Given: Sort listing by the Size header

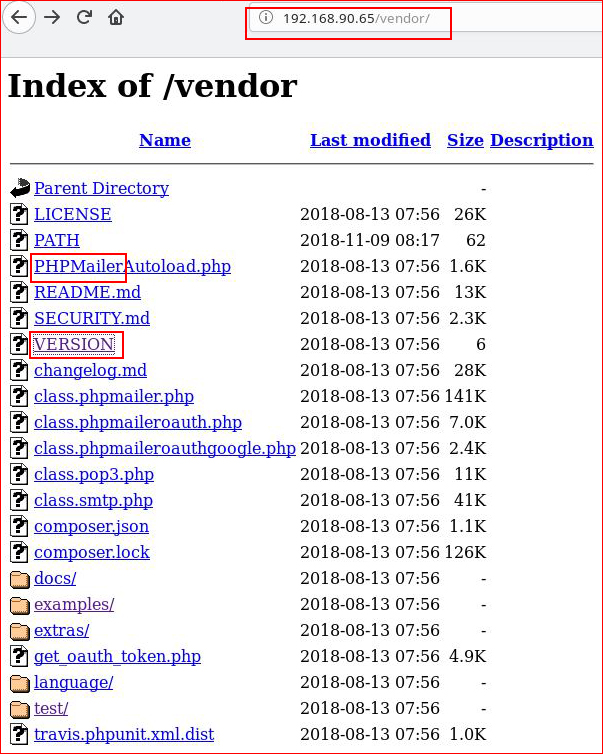Looking at the screenshot, I should click(x=465, y=140).
